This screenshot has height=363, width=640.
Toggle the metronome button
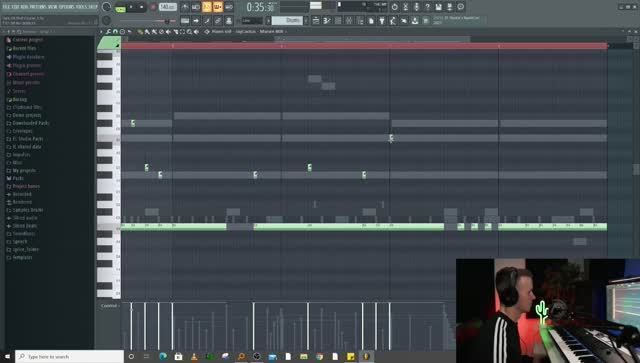pos(185,7)
